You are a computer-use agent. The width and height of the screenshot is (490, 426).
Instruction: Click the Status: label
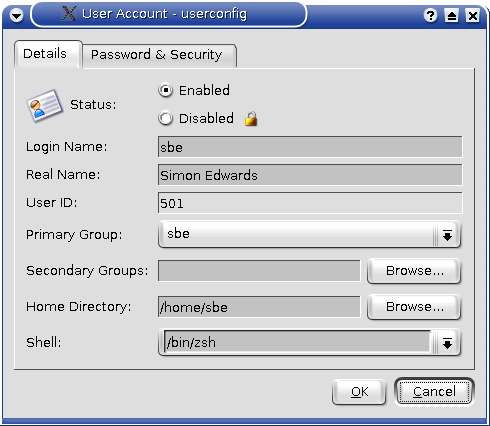pyautogui.click(x=93, y=105)
